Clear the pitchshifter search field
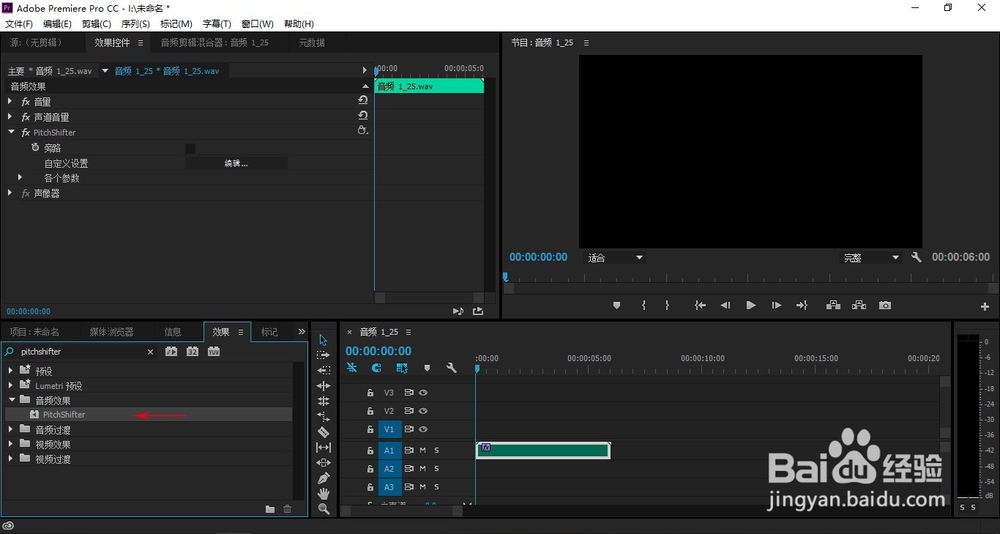Viewport: 1000px width, 534px height. point(151,352)
